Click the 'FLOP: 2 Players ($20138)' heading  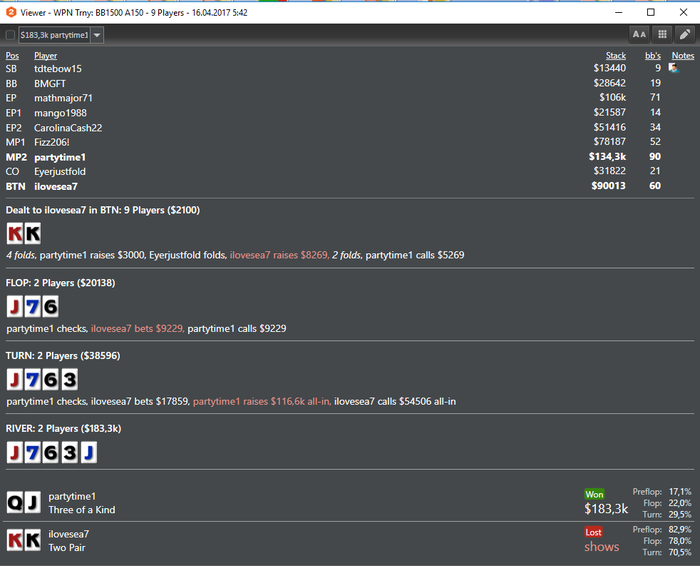pyautogui.click(x=60, y=283)
